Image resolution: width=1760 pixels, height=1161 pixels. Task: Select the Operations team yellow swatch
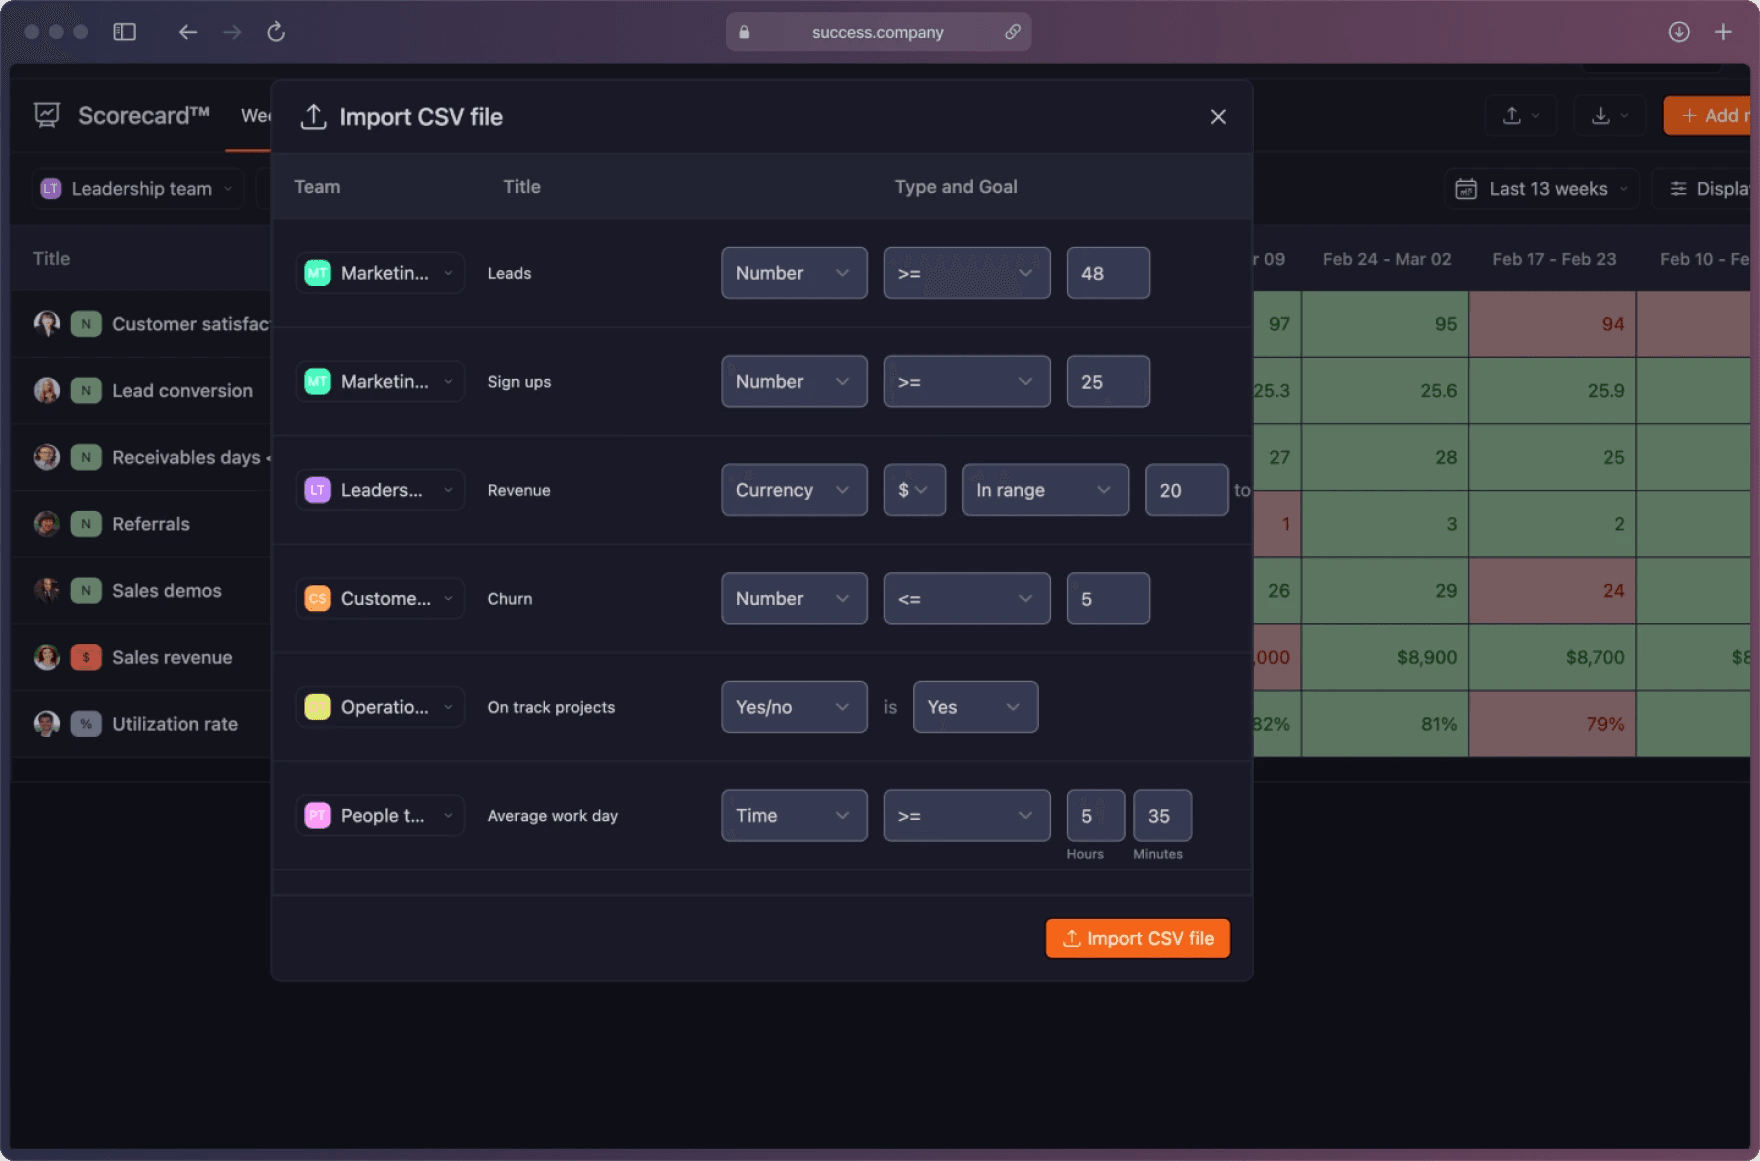(317, 707)
